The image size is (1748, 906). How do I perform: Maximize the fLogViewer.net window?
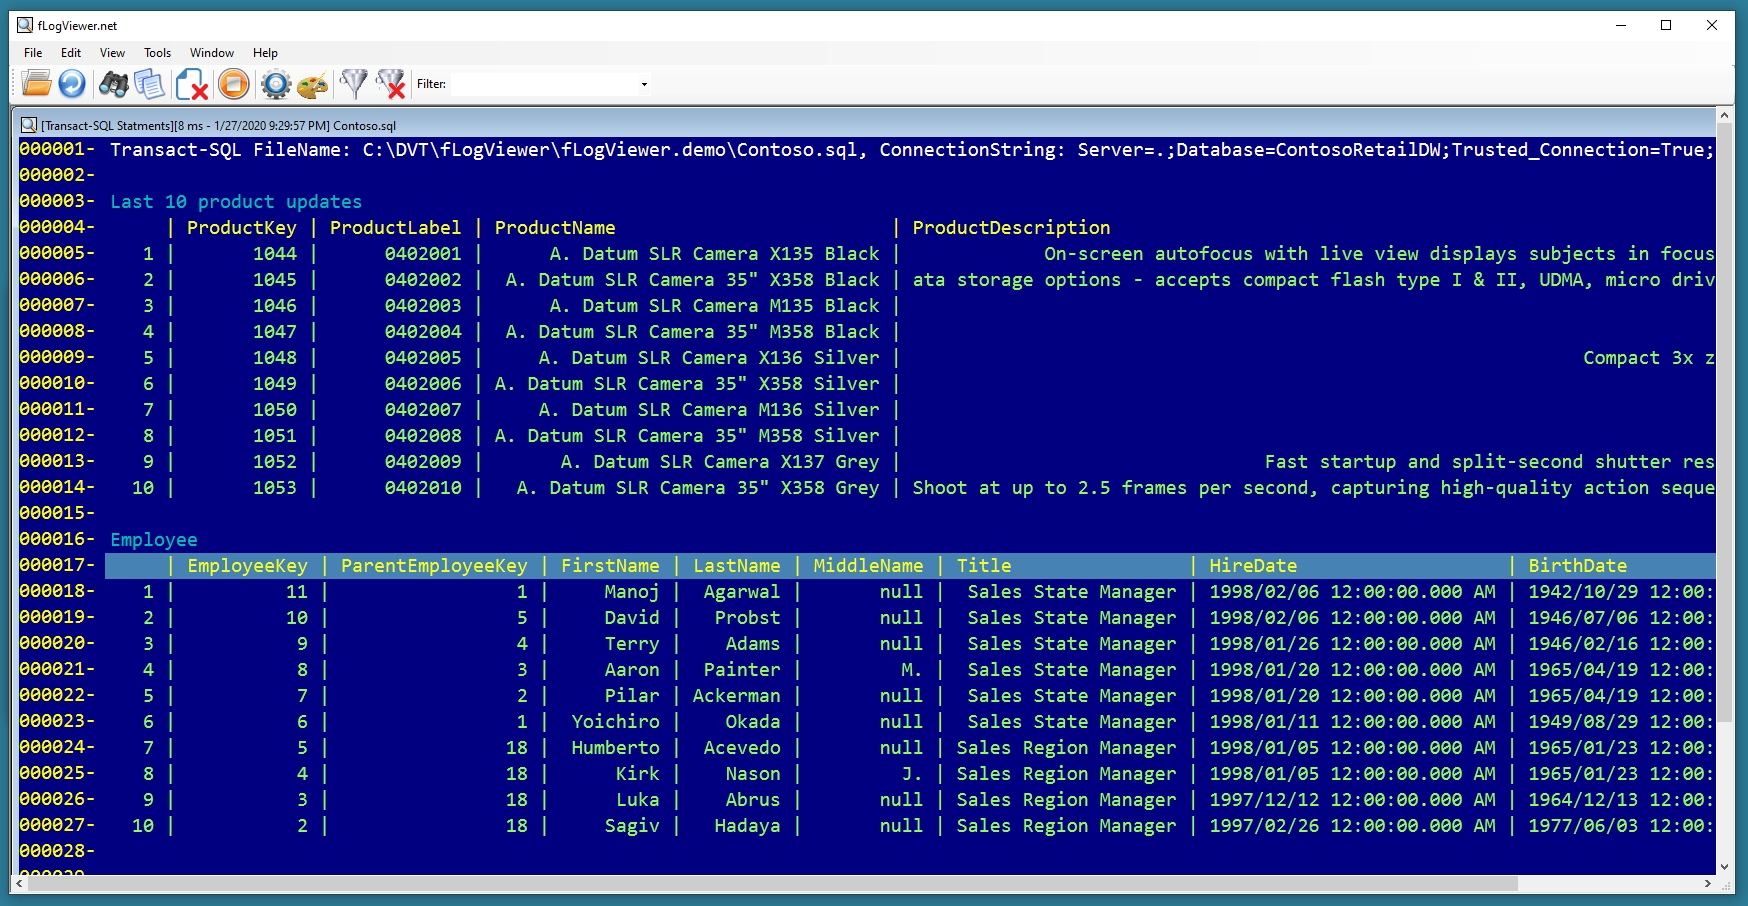pyautogui.click(x=1666, y=25)
